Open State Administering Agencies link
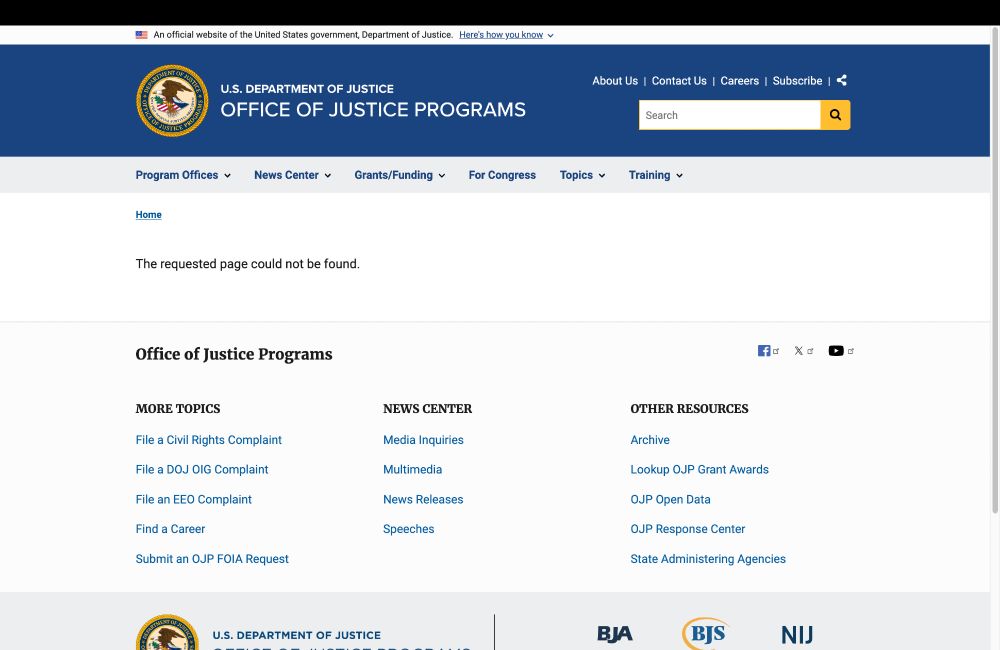Screen dimensions: 1000x650 click(708, 559)
